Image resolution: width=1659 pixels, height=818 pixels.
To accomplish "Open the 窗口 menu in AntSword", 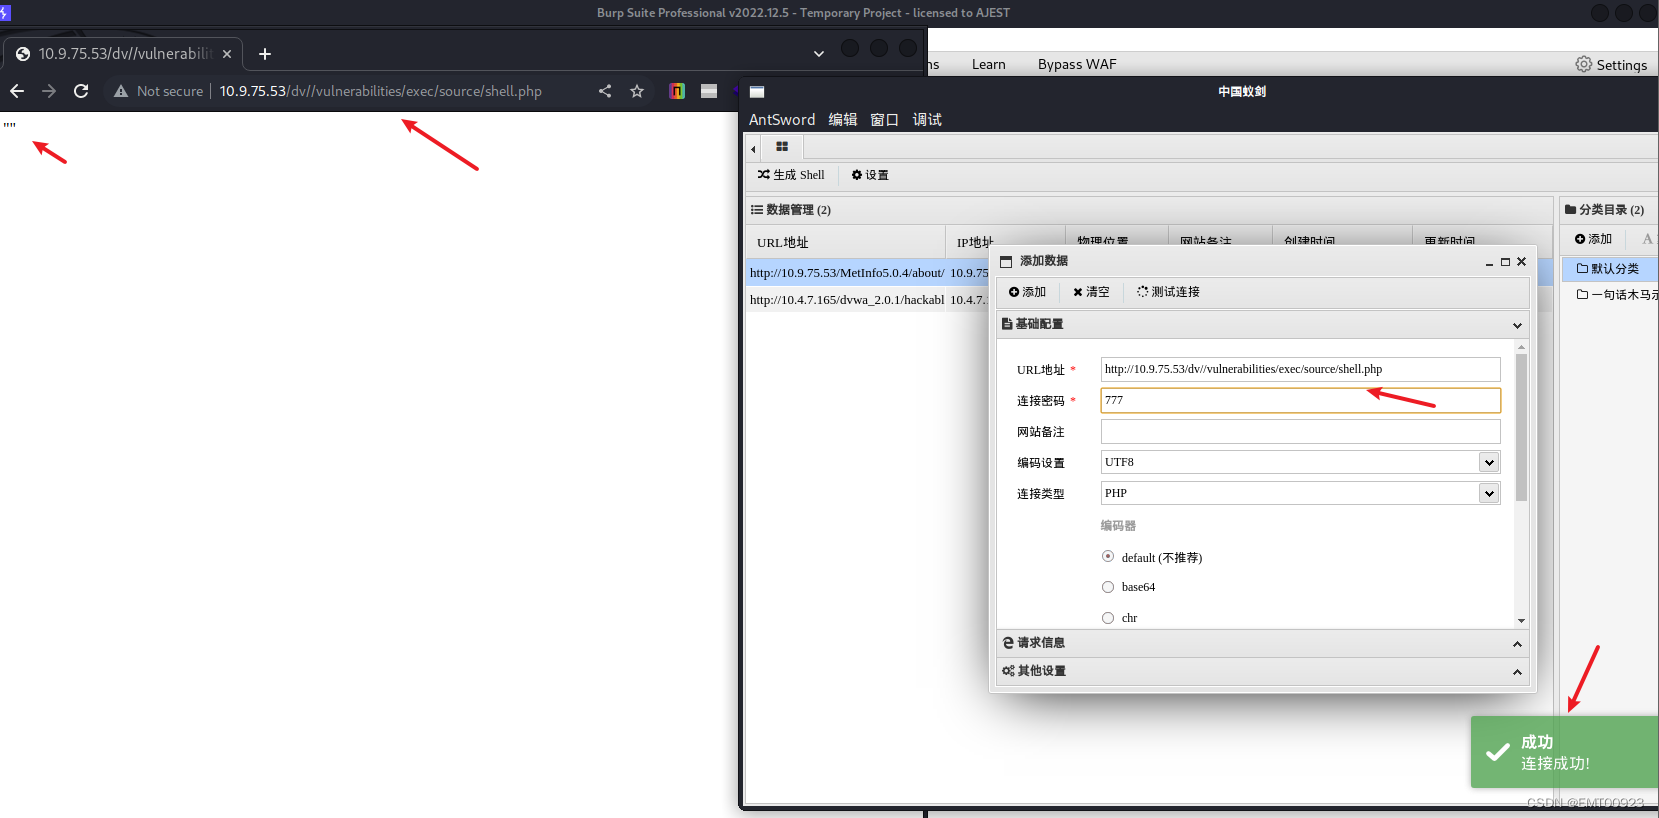I will pyautogui.click(x=885, y=119).
